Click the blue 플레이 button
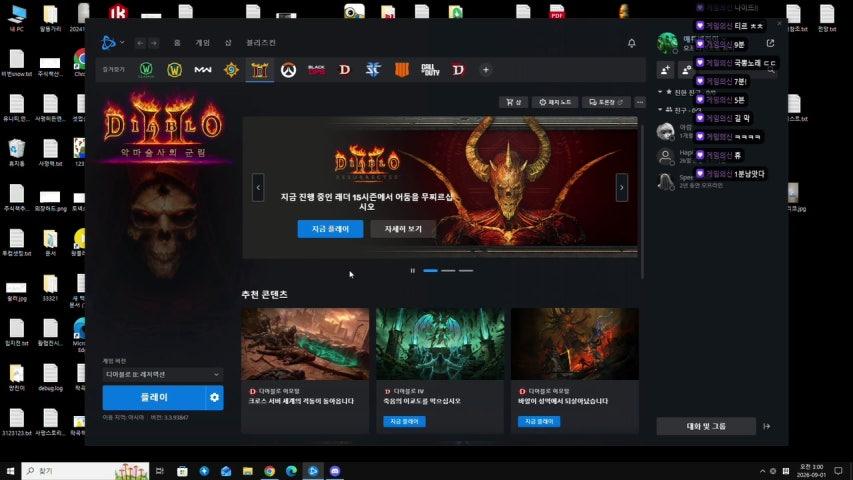 tap(154, 398)
